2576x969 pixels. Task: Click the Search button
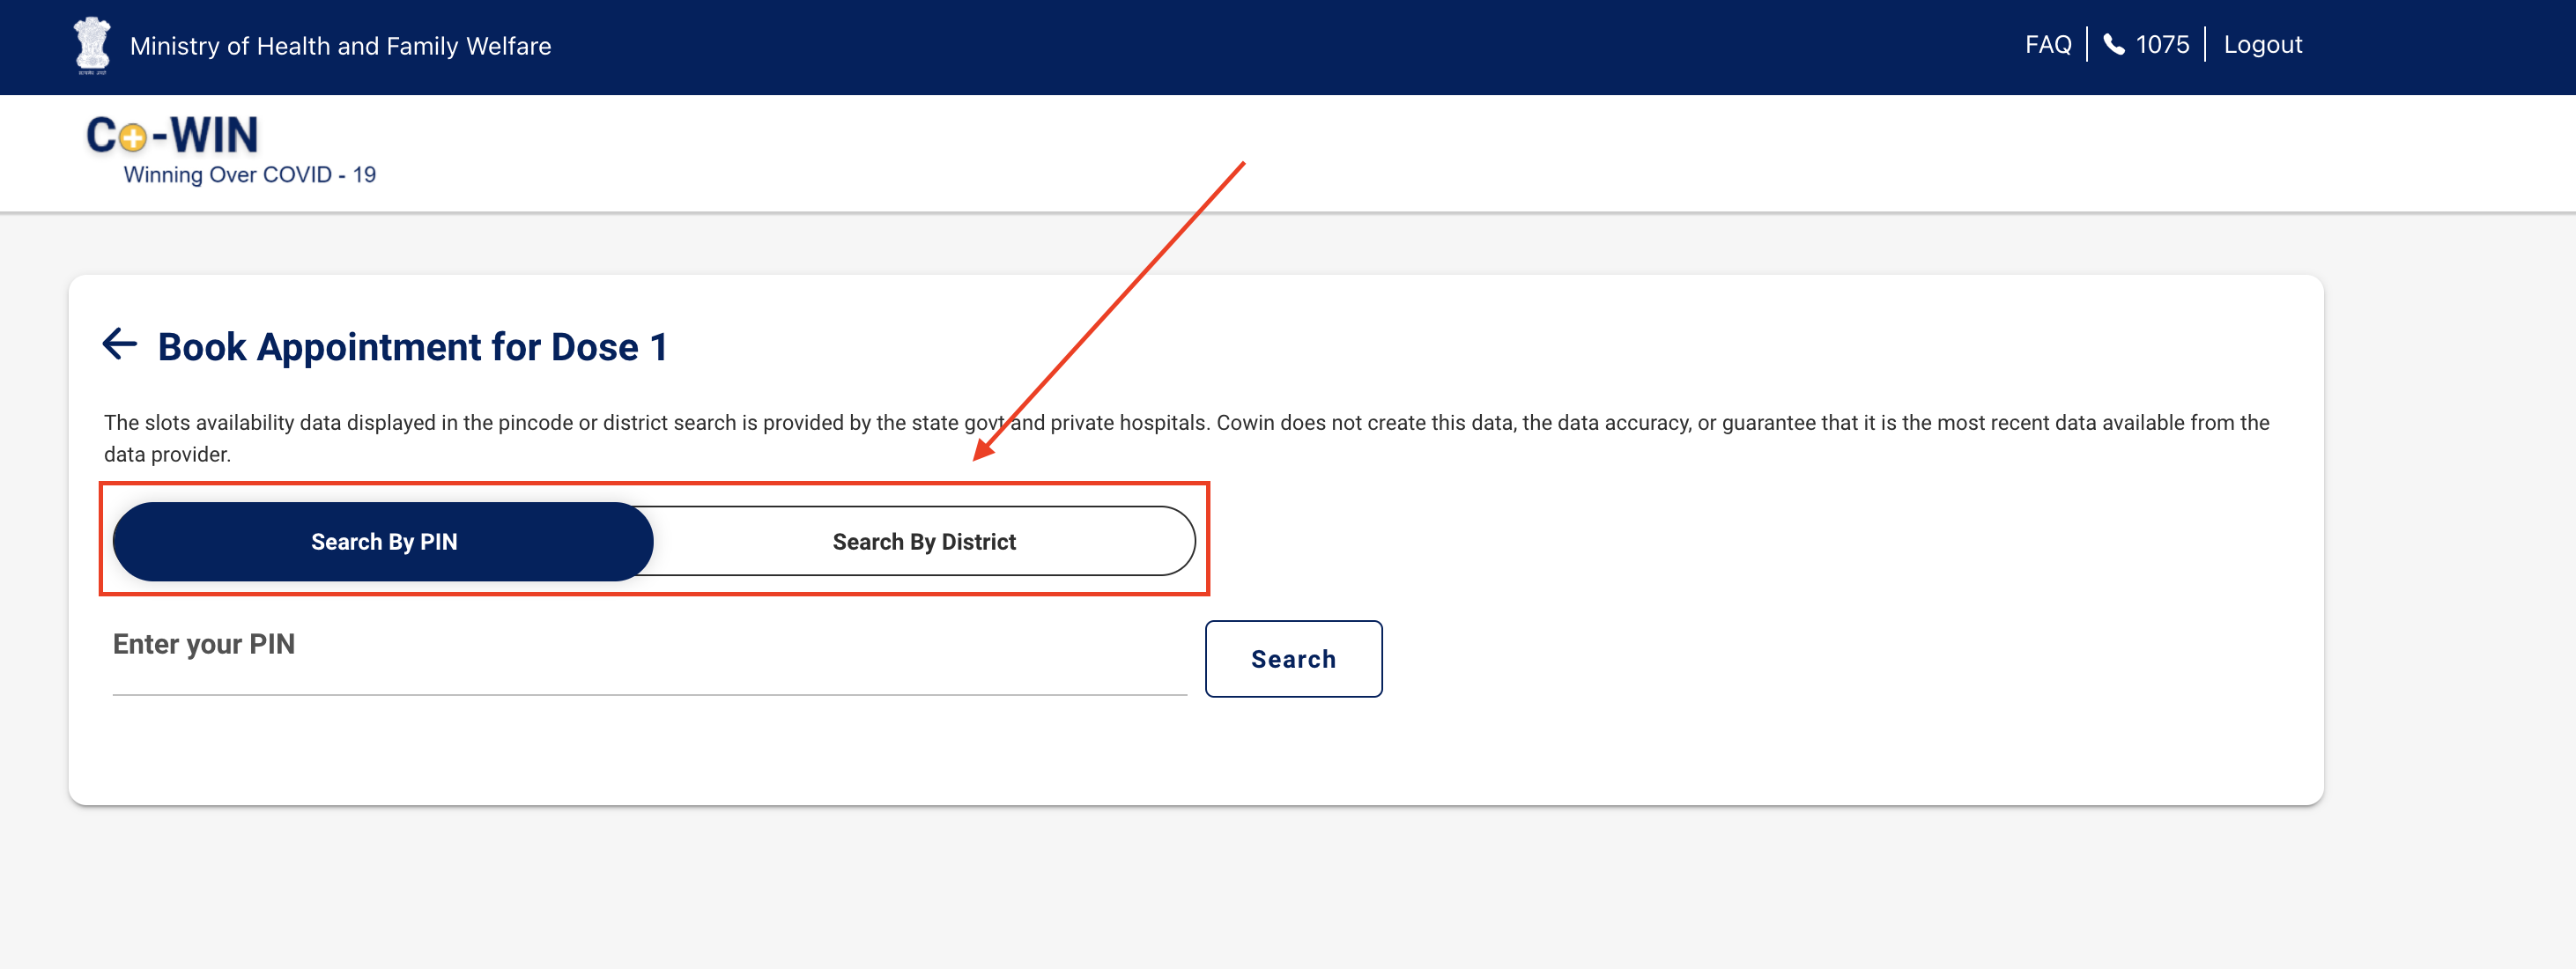1294,659
